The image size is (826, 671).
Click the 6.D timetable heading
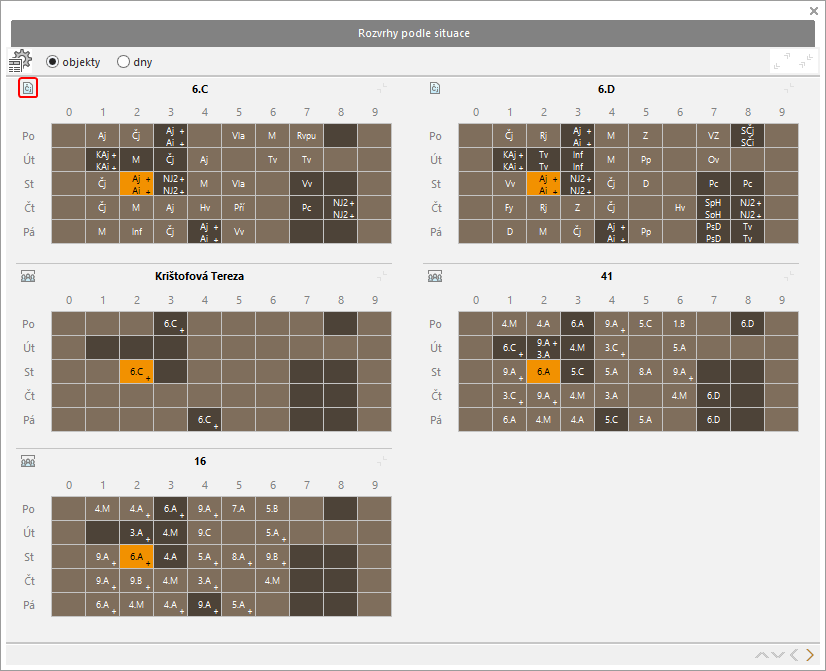[606, 89]
